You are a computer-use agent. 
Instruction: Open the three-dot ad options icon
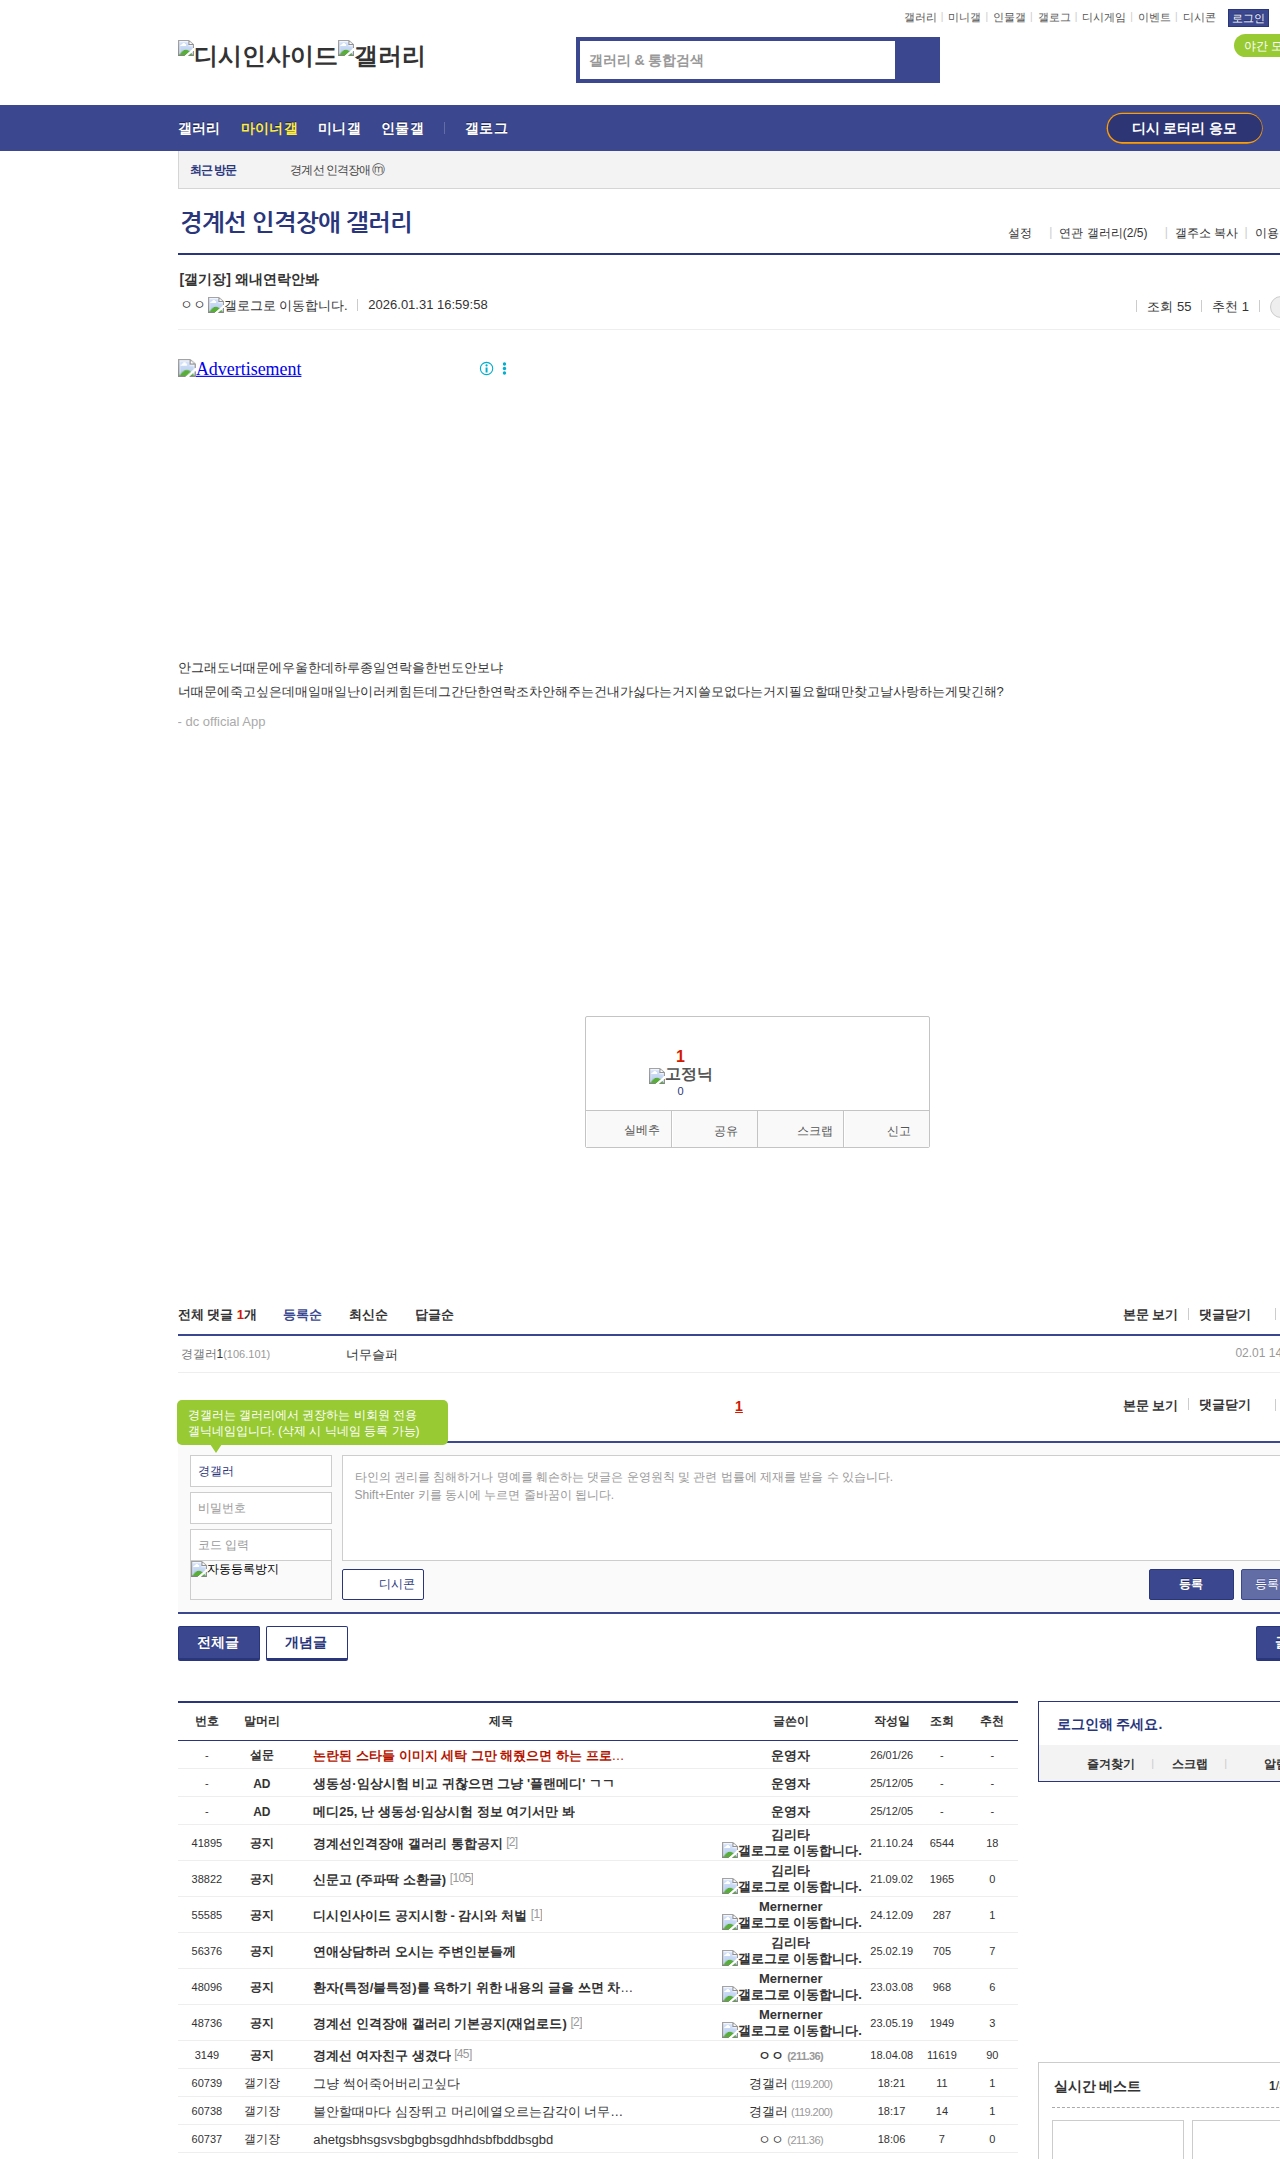[504, 369]
